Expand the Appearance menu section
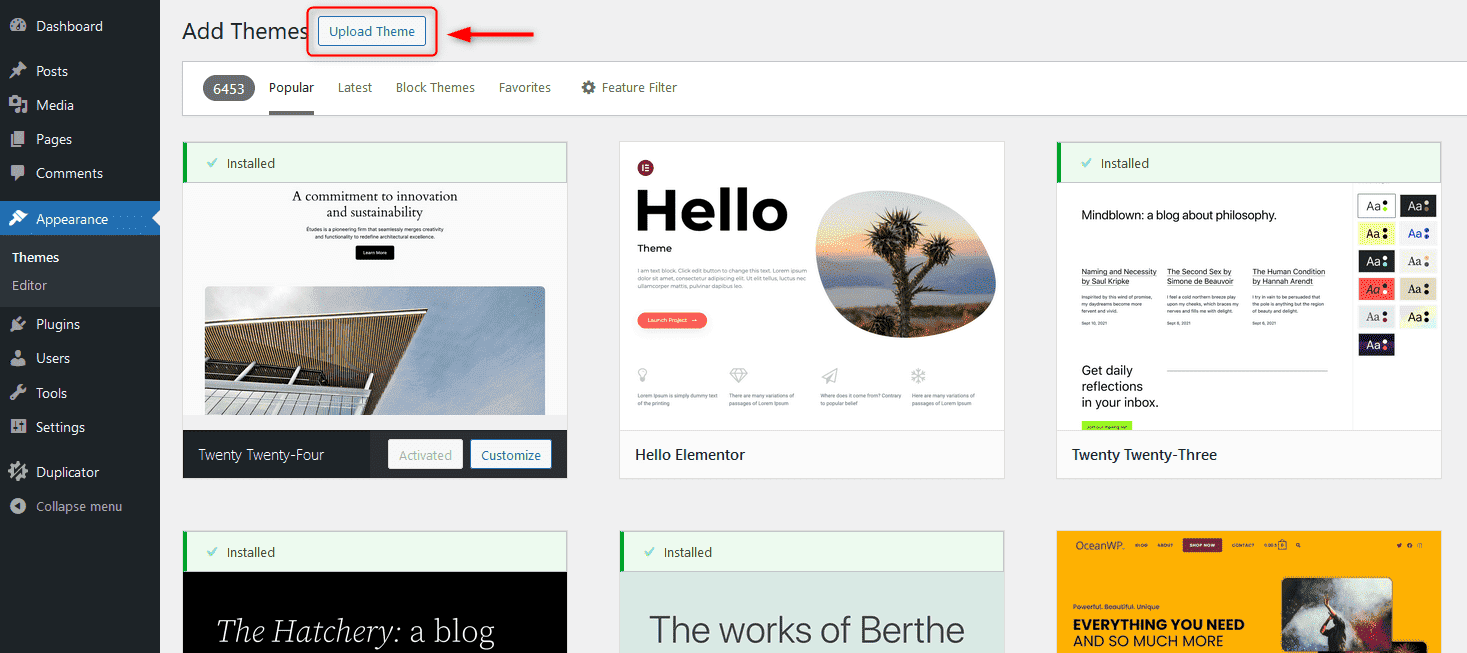 pos(72,219)
